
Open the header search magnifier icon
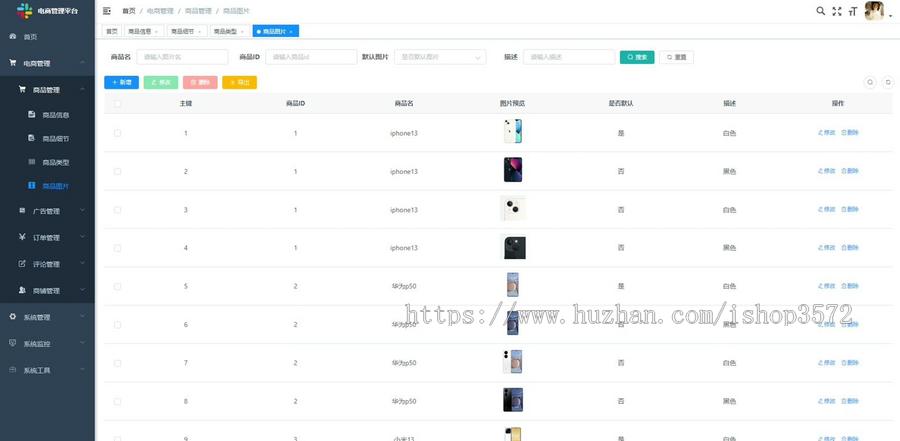coord(821,11)
